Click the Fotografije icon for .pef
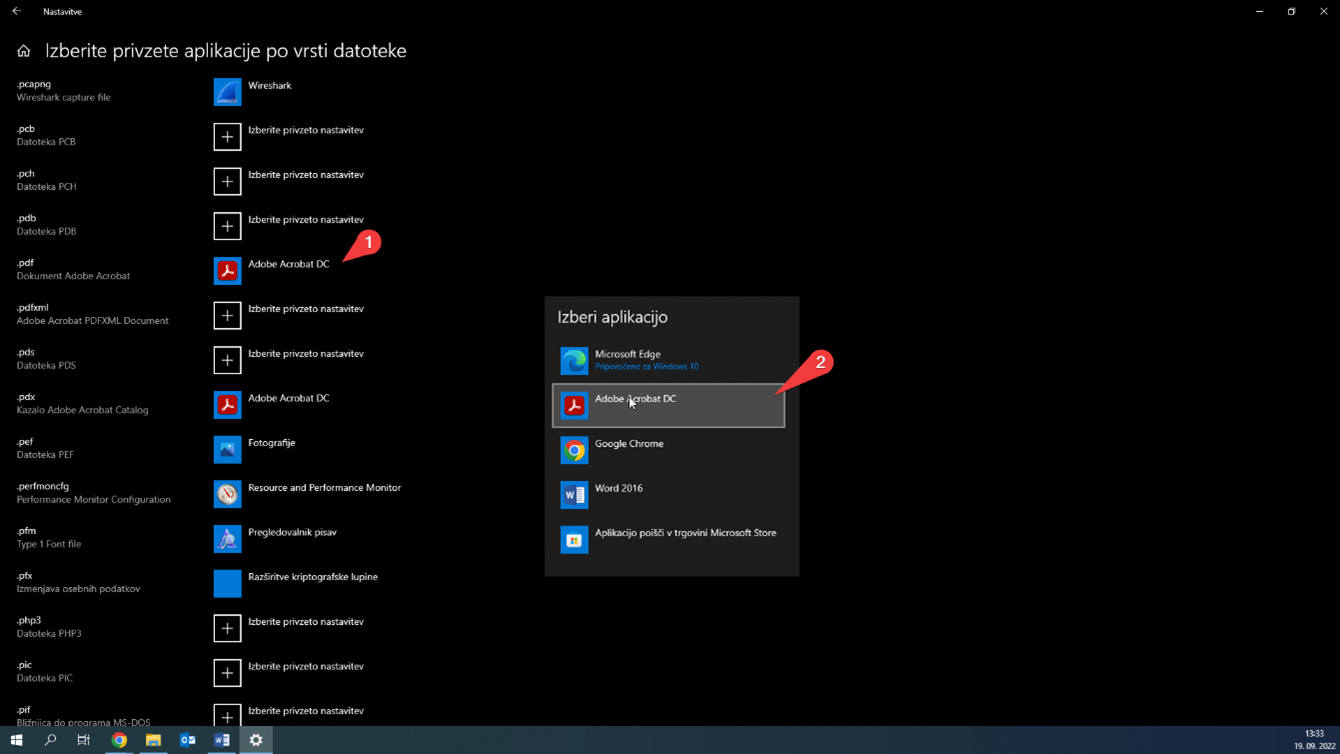This screenshot has width=1340, height=754. [x=227, y=449]
